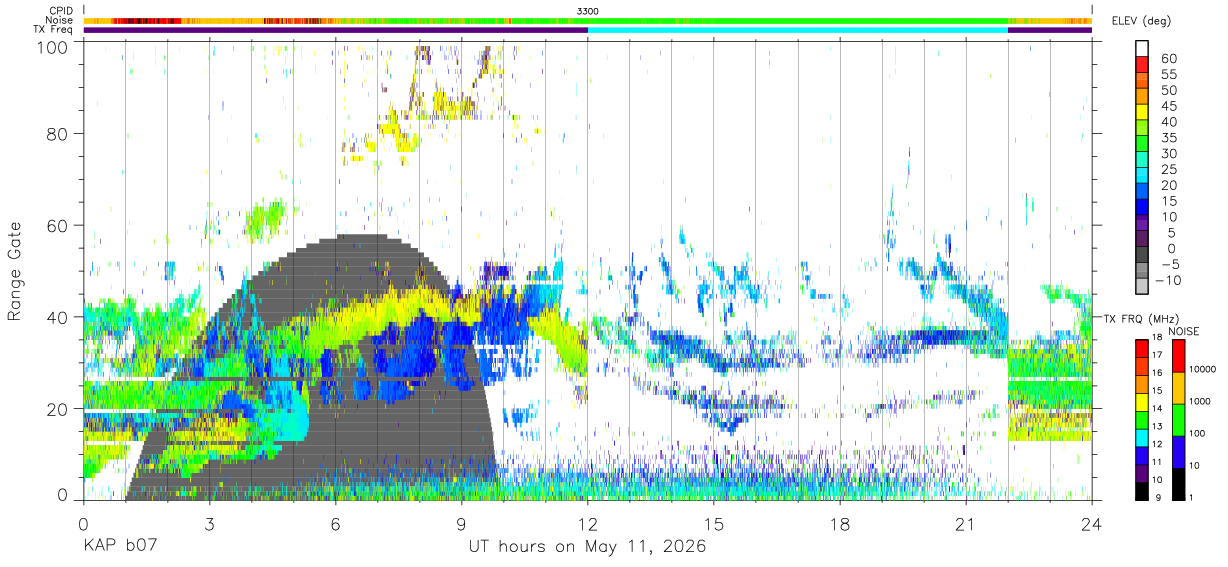This screenshot has width=1228, height=567.
Task: Select the blue segment of the NOISE color bar
Action: (1178, 451)
